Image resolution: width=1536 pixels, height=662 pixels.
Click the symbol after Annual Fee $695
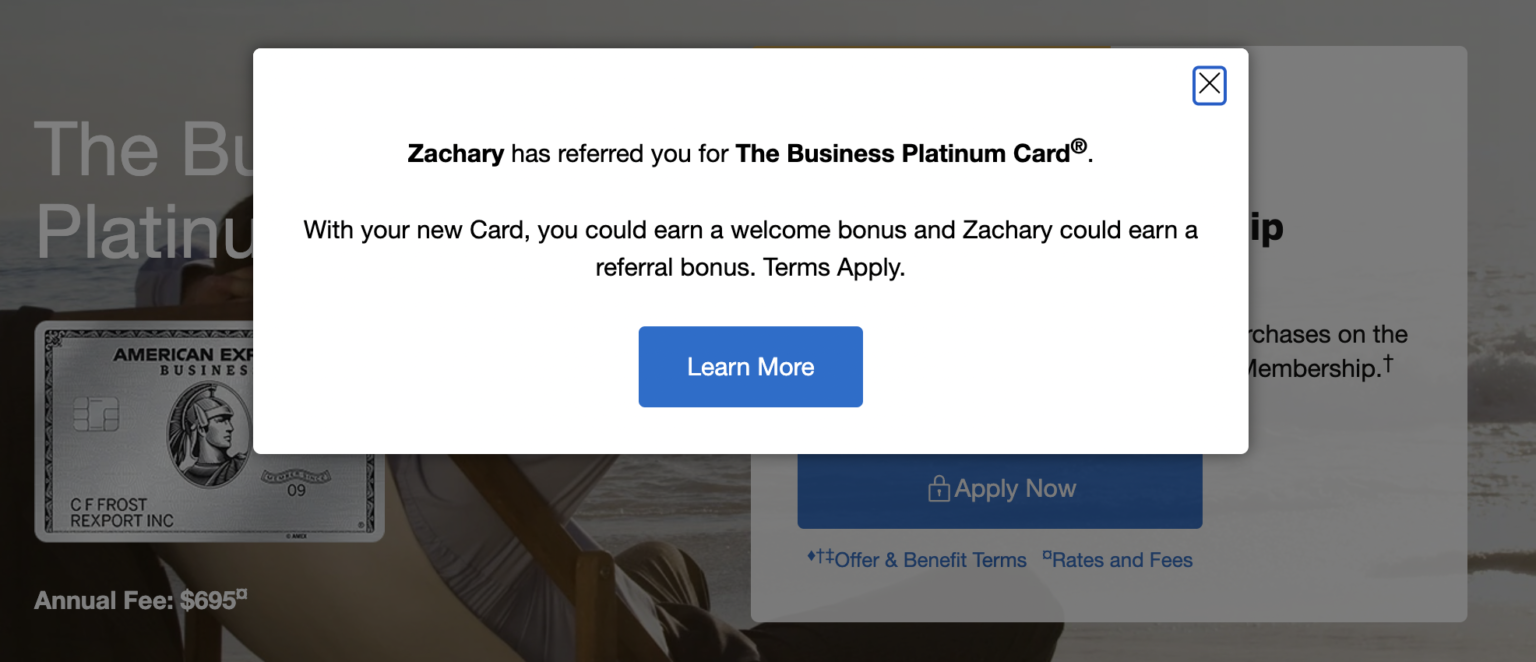pyautogui.click(x=243, y=597)
